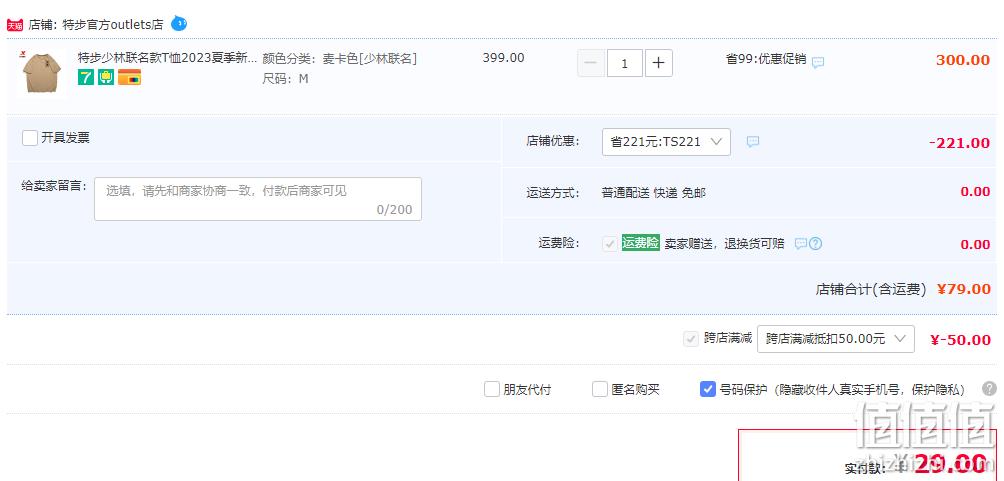Click the question mark icon in 运费险 row

pos(815,243)
